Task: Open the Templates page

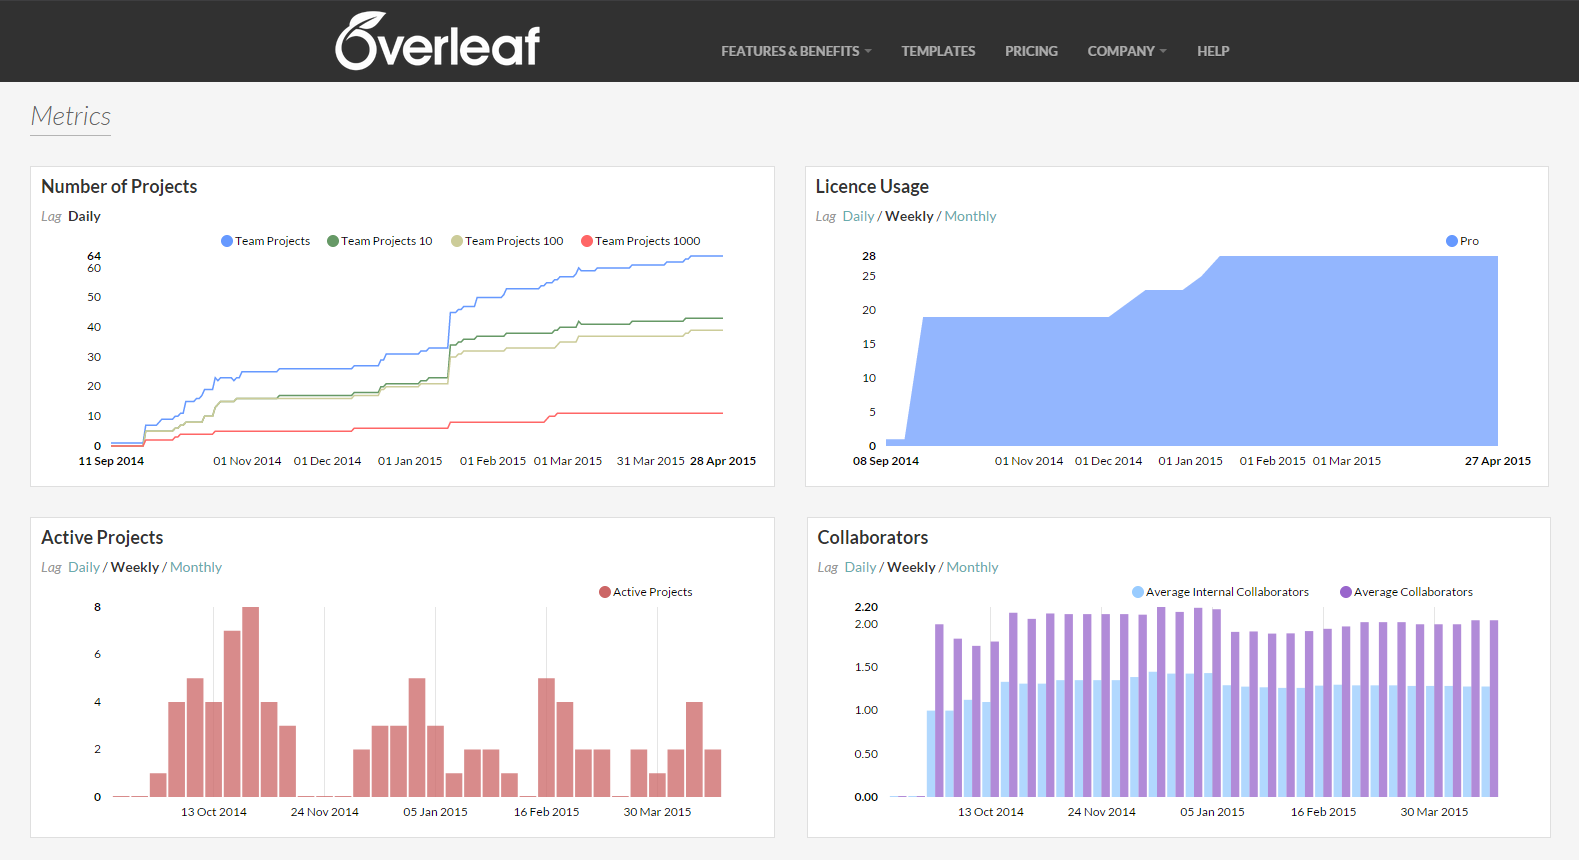Action: click(x=938, y=51)
